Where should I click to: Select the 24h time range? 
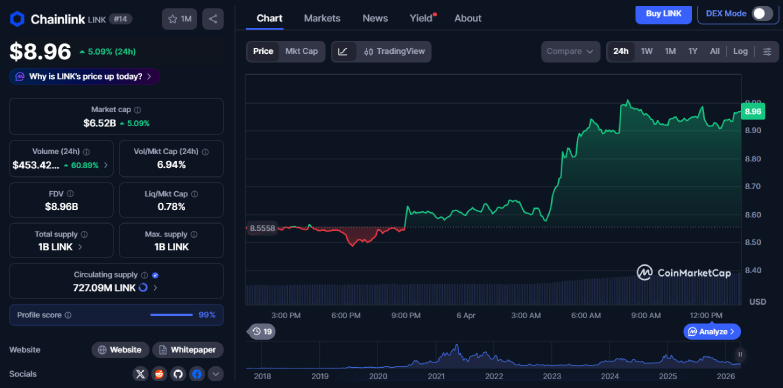[x=621, y=51]
